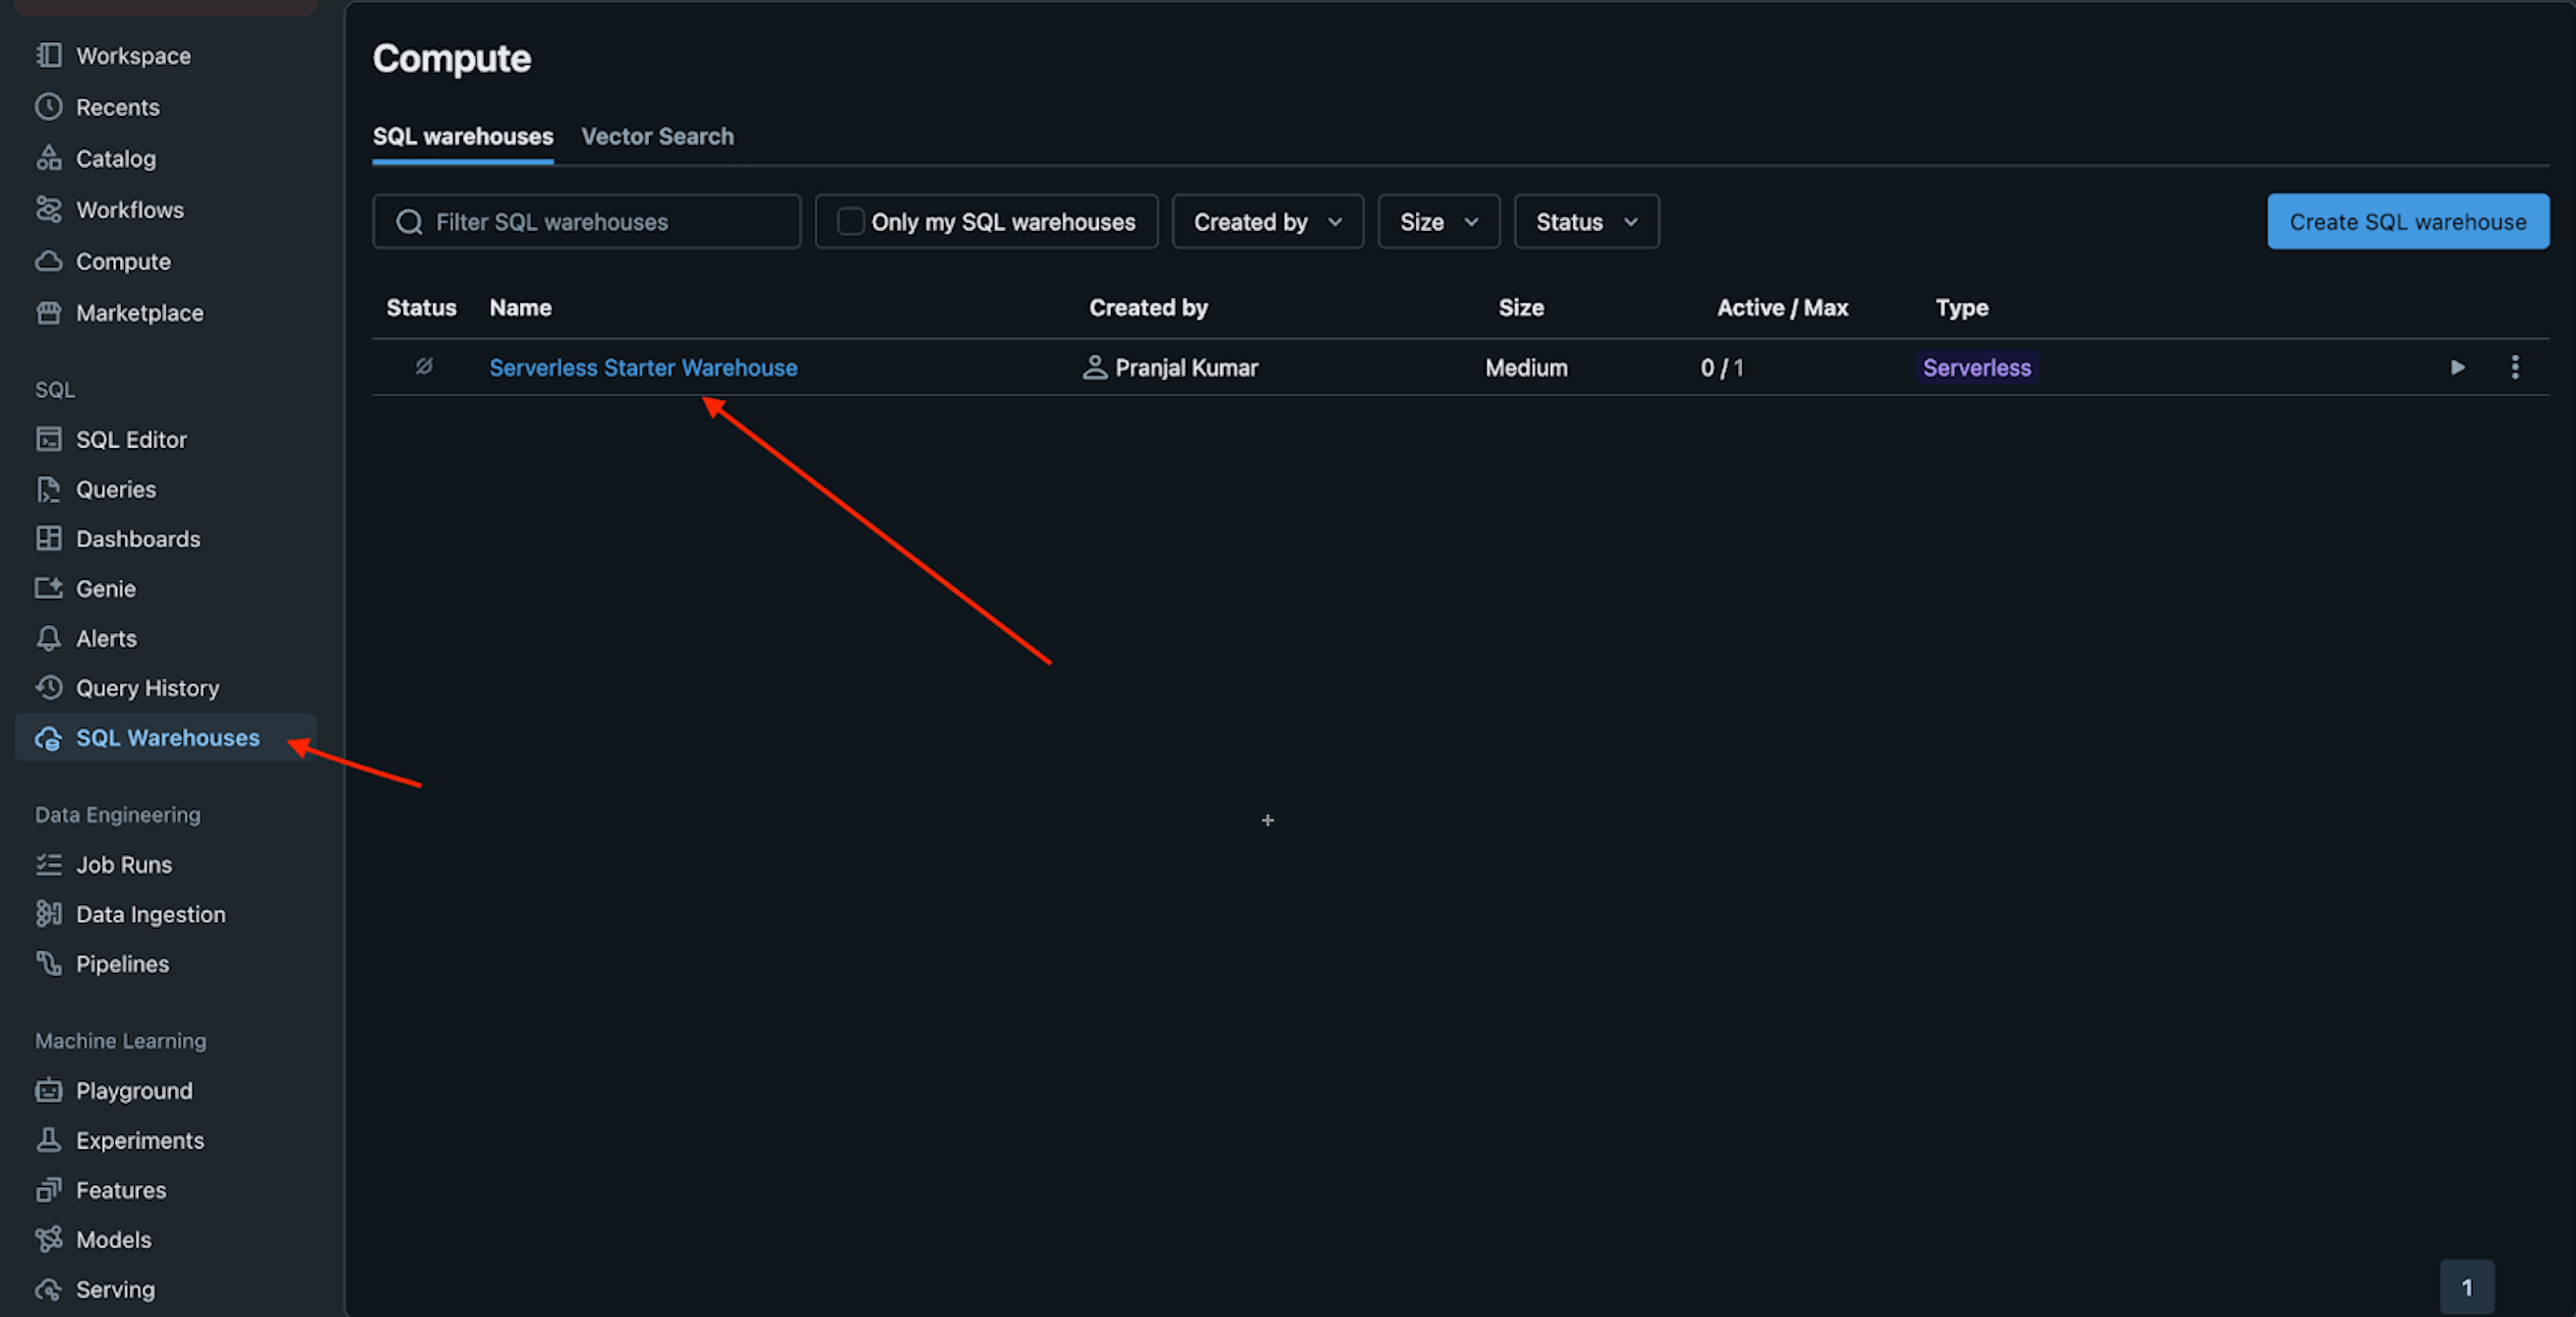Toggle Only my SQL warehouses checkbox
The width and height of the screenshot is (2576, 1317).
point(850,221)
